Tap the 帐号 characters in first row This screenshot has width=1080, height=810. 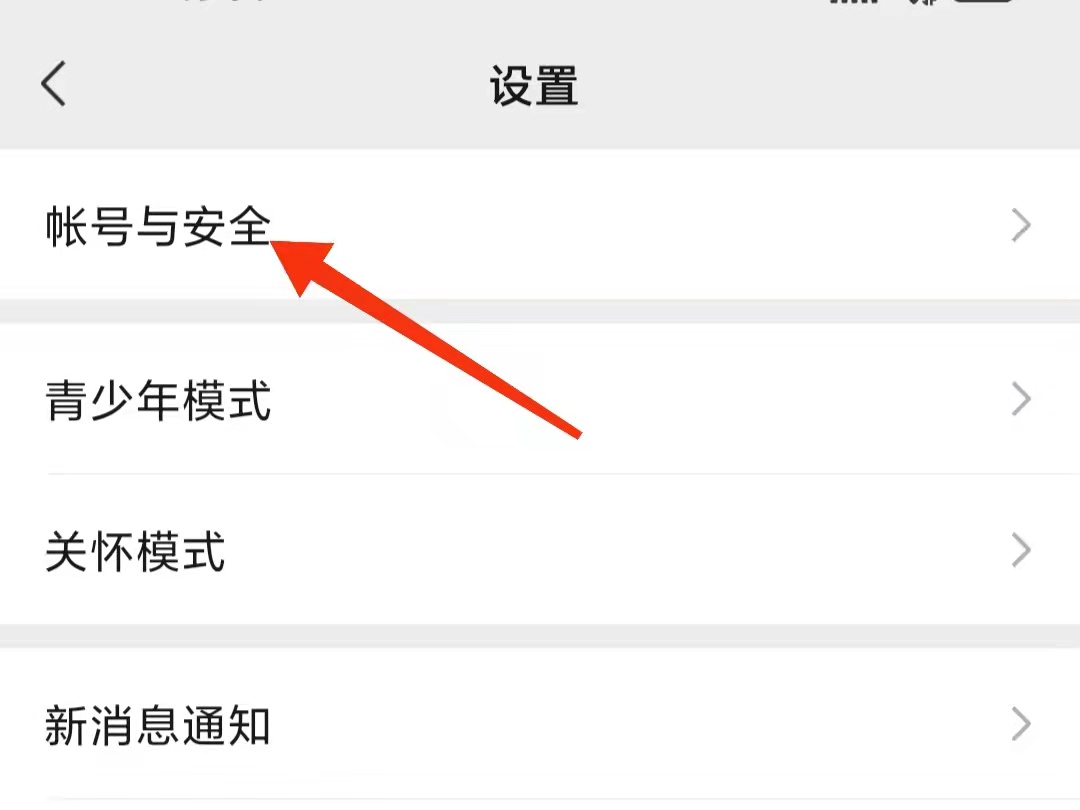(89, 226)
